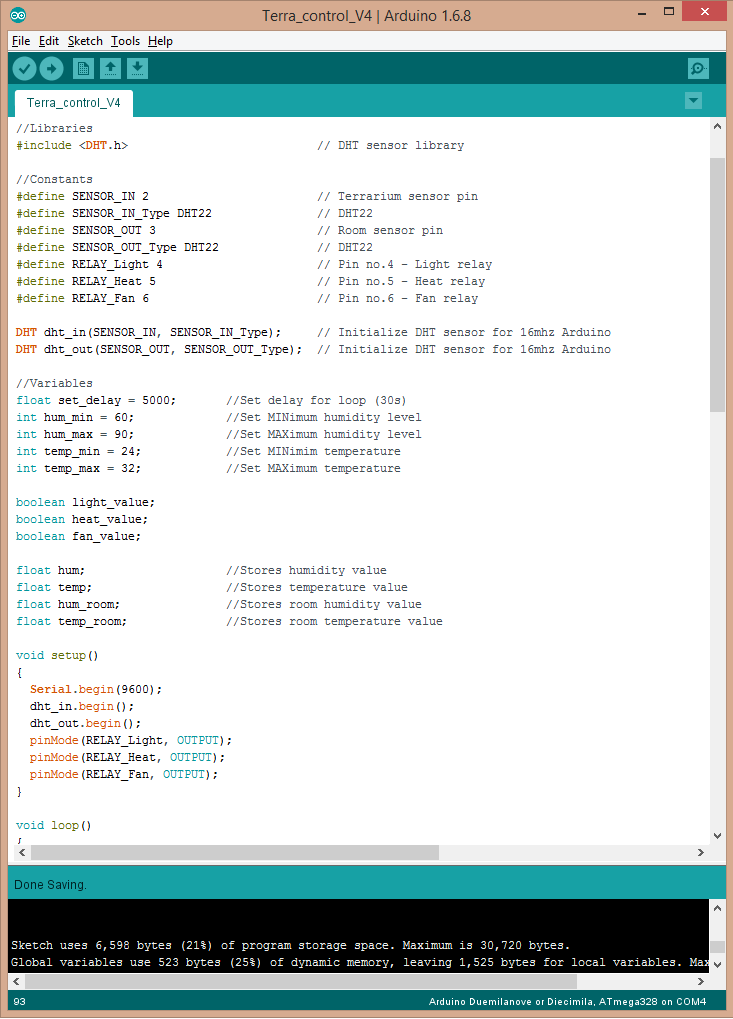Click the 'Serial.begin(9600);' line

(x=96, y=690)
